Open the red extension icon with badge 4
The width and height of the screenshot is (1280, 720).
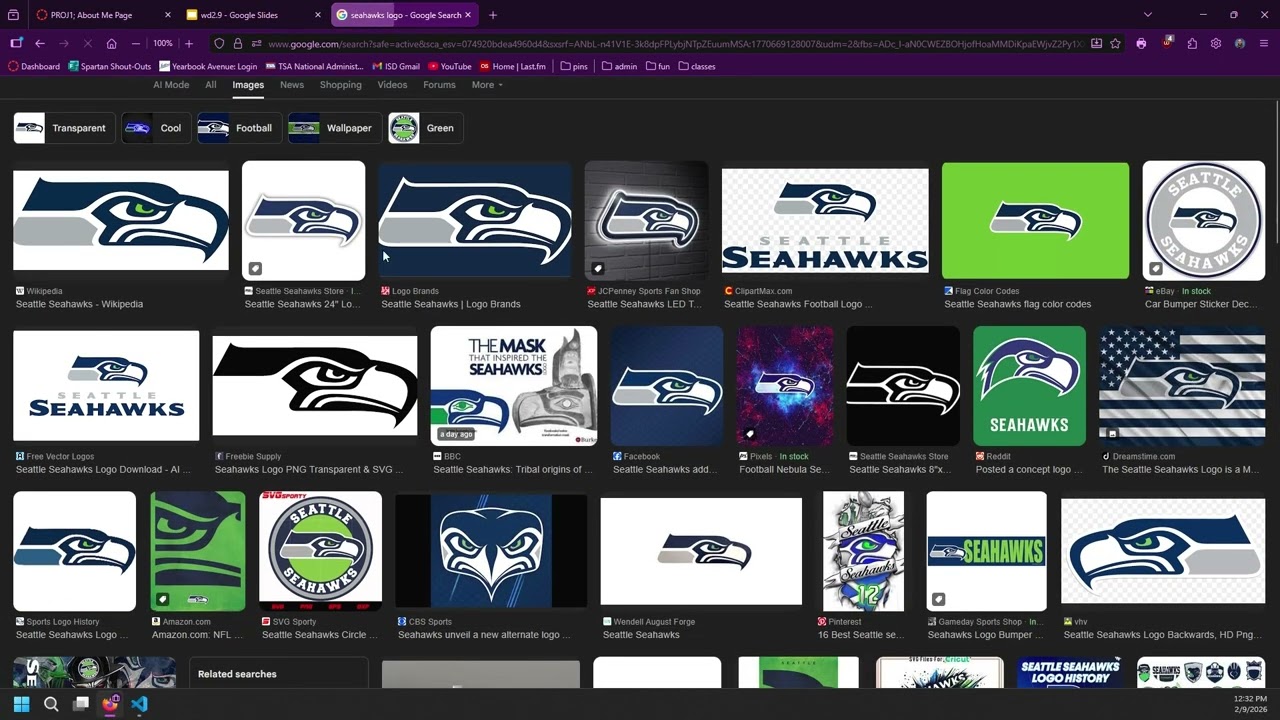pos(1167,43)
